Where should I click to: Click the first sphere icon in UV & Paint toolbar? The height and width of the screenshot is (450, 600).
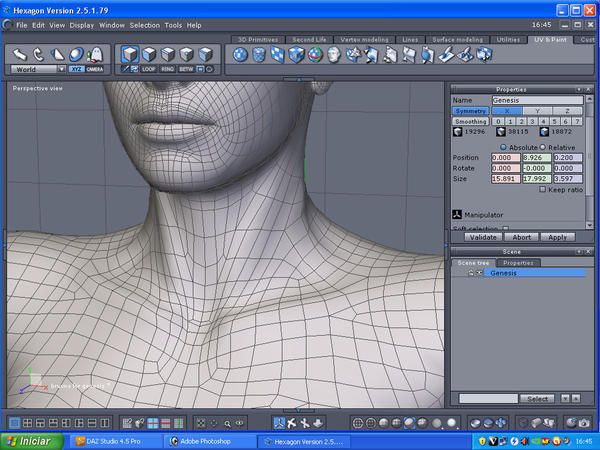click(x=241, y=54)
